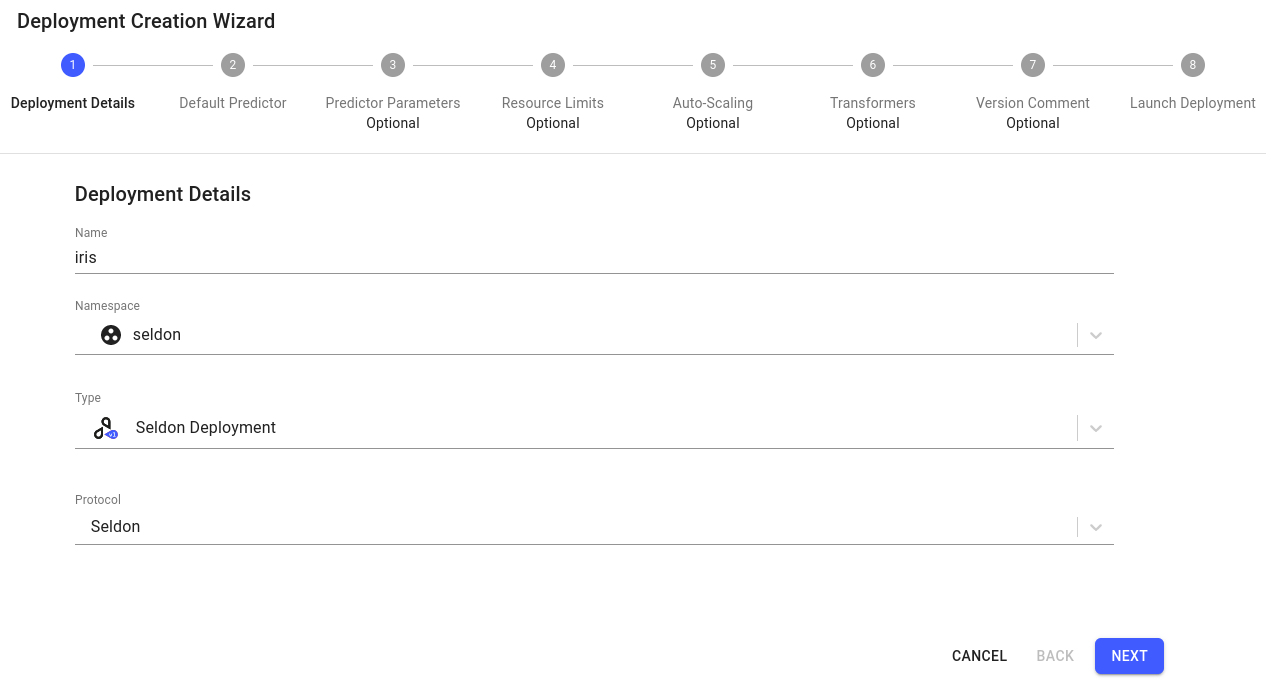Expand the Namespace dropdown chevron

point(1096,335)
